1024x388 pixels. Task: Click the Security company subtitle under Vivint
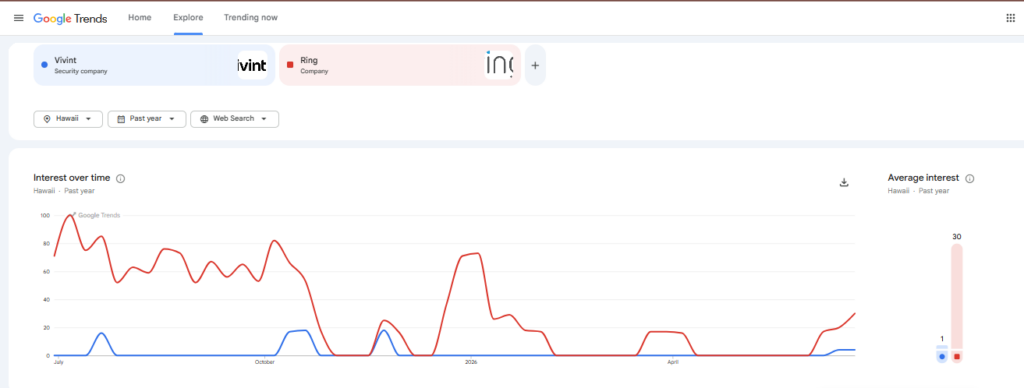[81, 71]
